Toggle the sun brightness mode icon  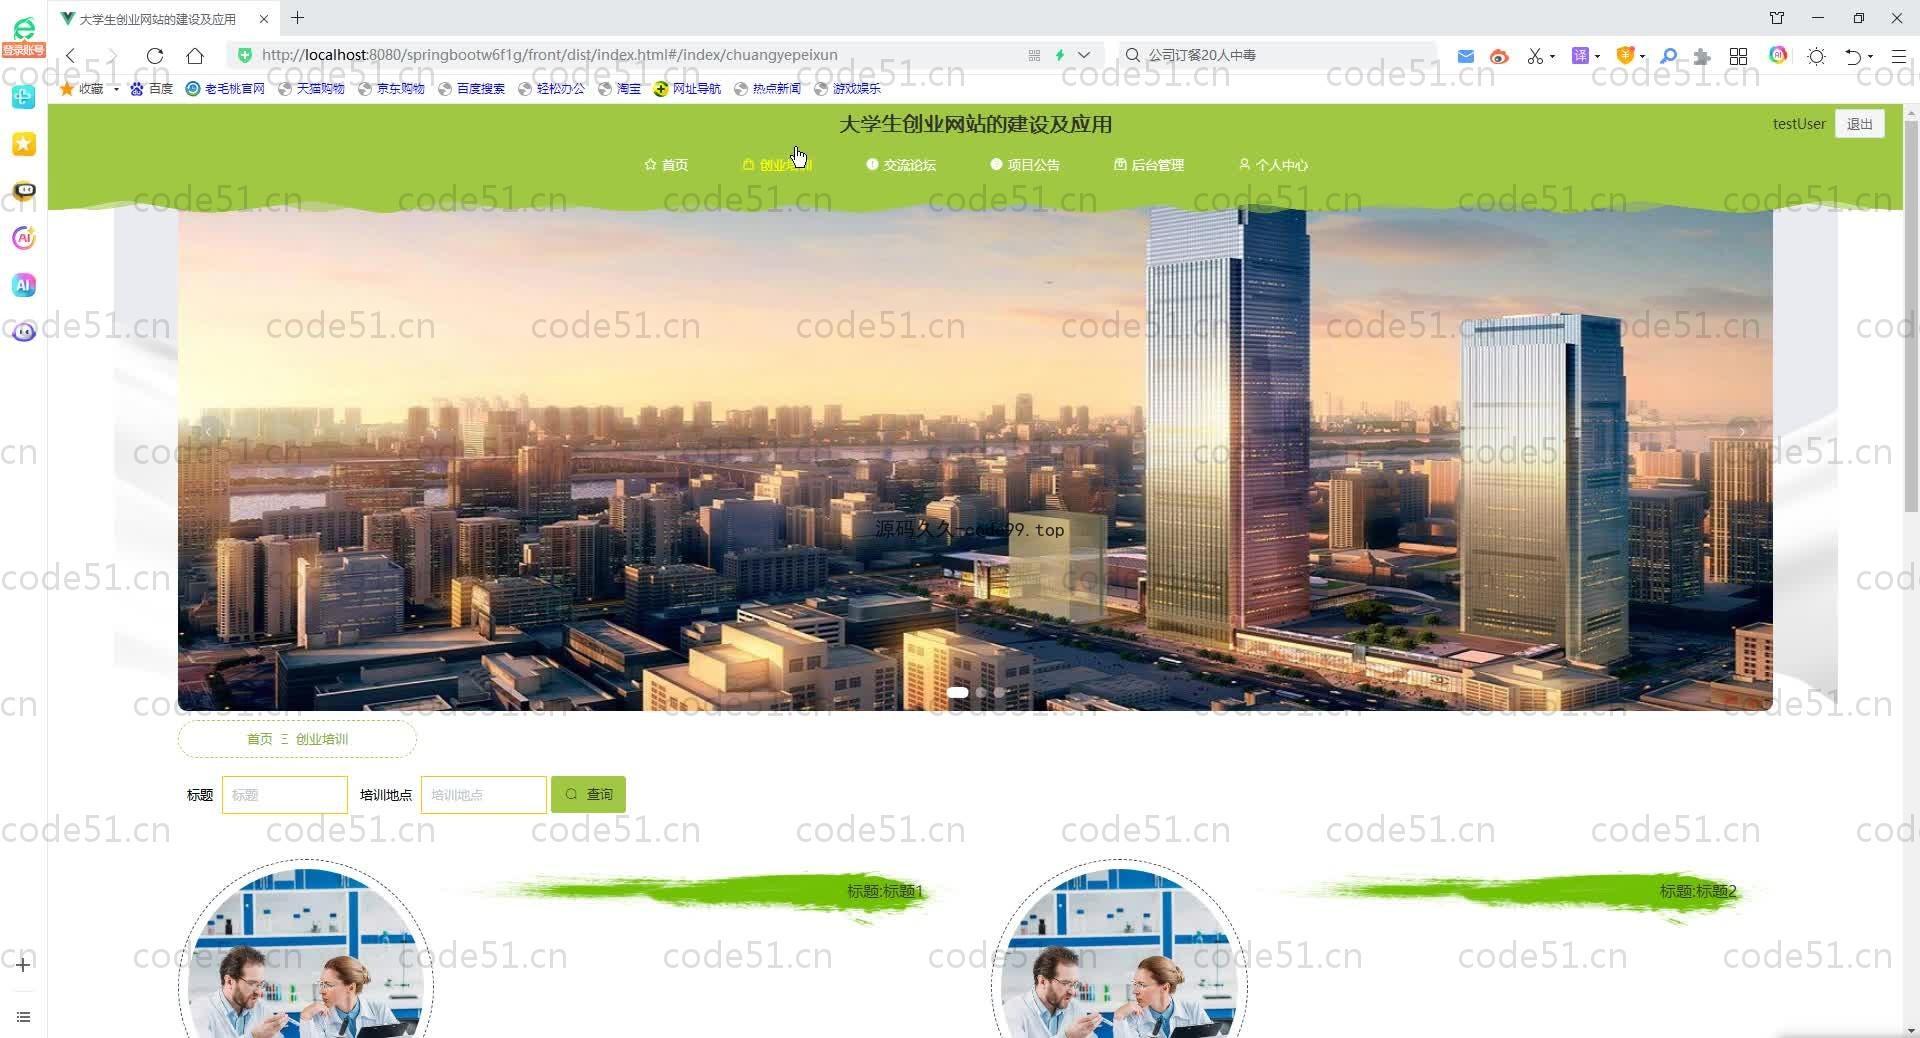pyautogui.click(x=1817, y=56)
